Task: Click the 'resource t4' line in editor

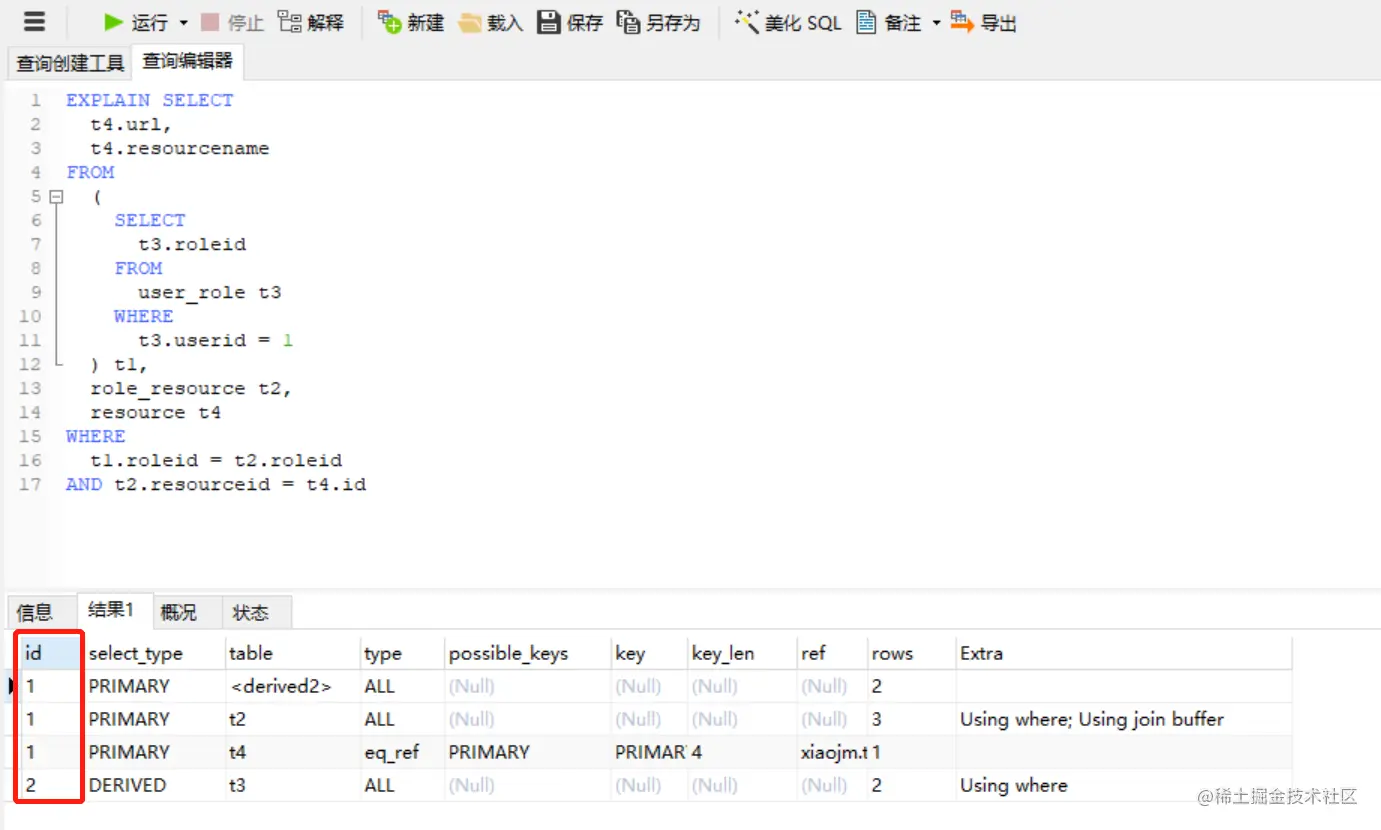Action: (x=156, y=412)
